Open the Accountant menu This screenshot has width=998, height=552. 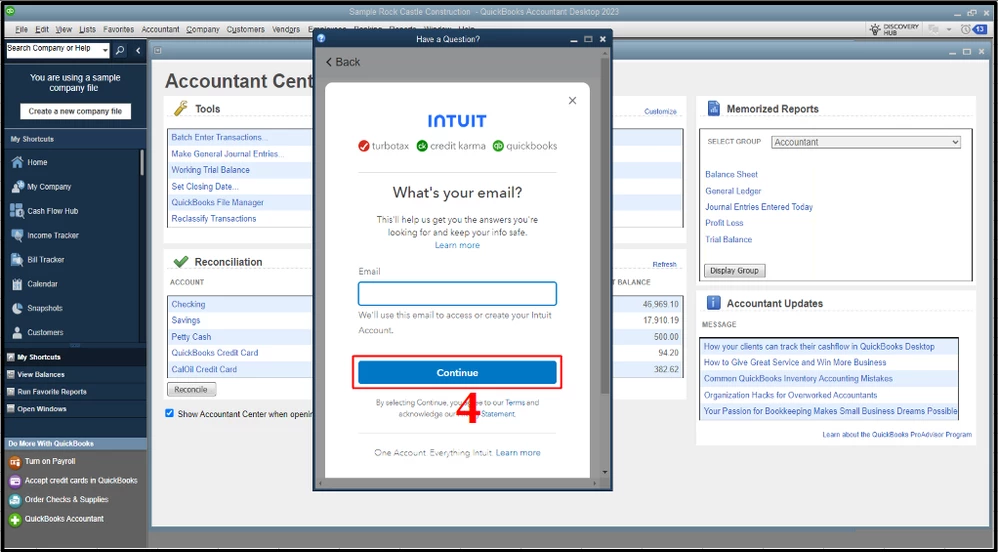coord(160,29)
